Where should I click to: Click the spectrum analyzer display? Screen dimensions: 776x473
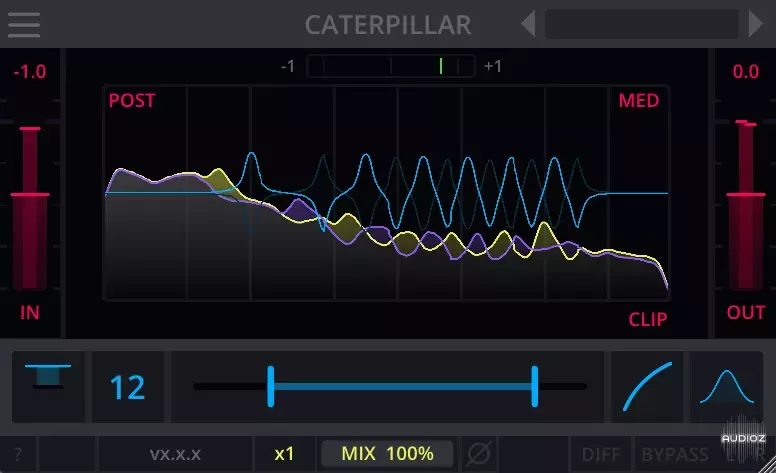coord(387,193)
